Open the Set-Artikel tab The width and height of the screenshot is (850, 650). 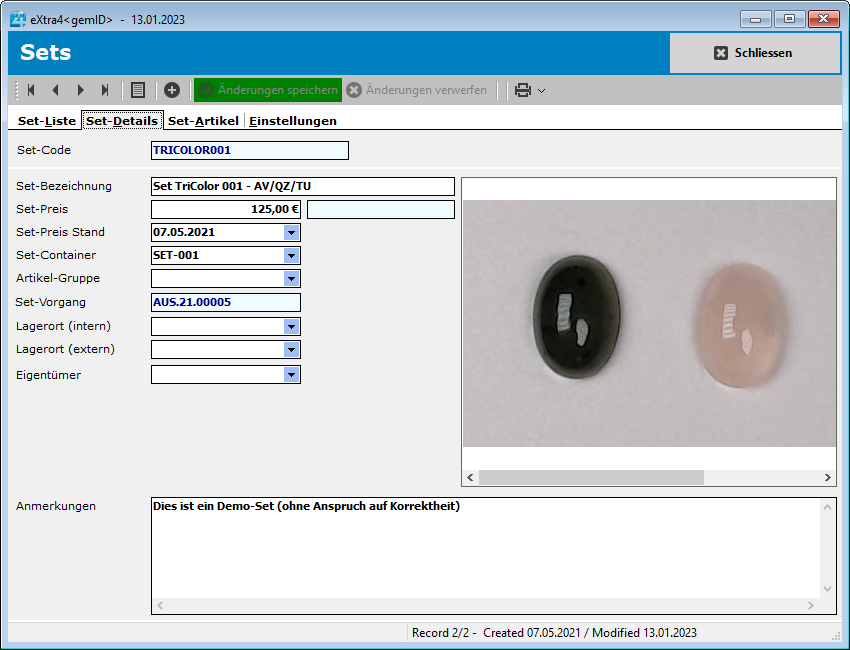(x=203, y=121)
